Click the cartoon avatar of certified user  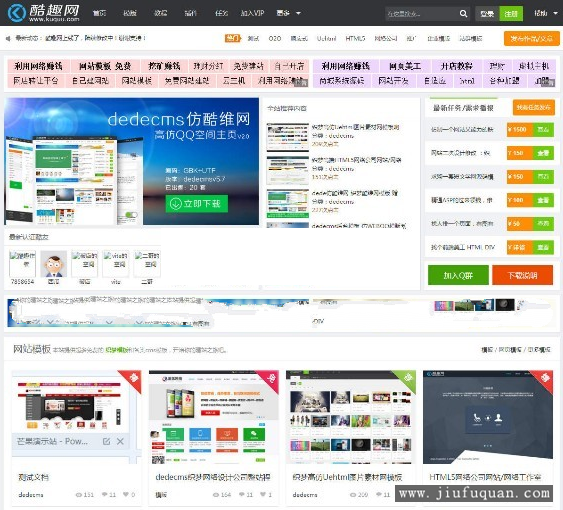(x=53, y=264)
